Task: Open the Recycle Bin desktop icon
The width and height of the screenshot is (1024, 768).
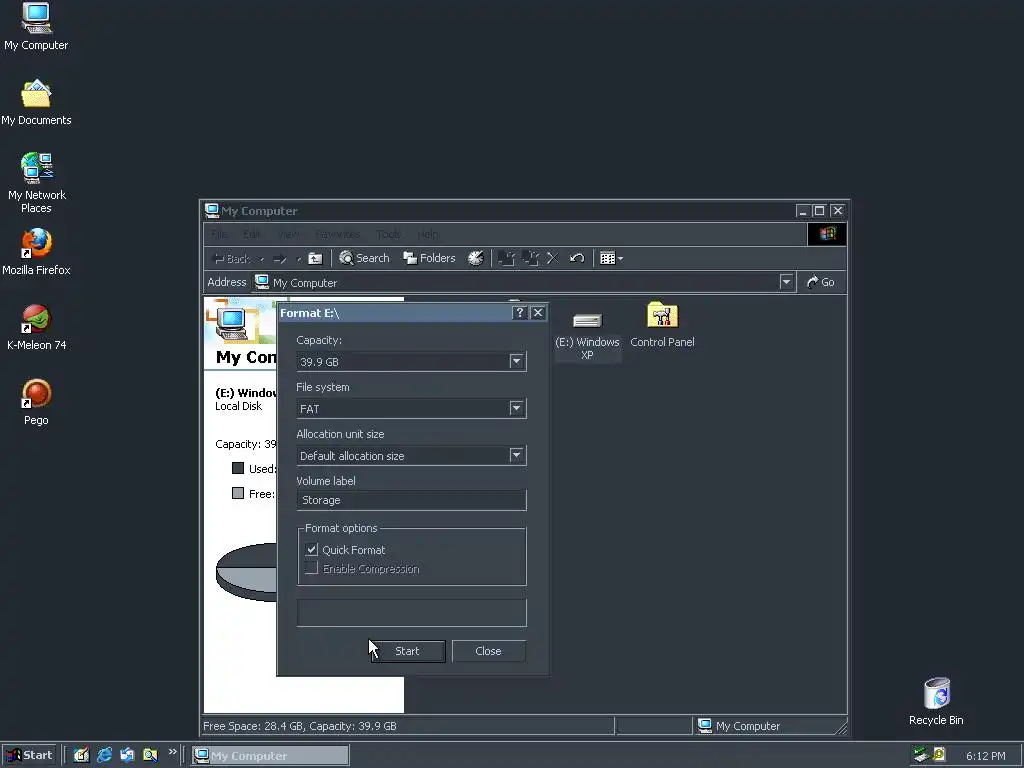Action: click(936, 702)
